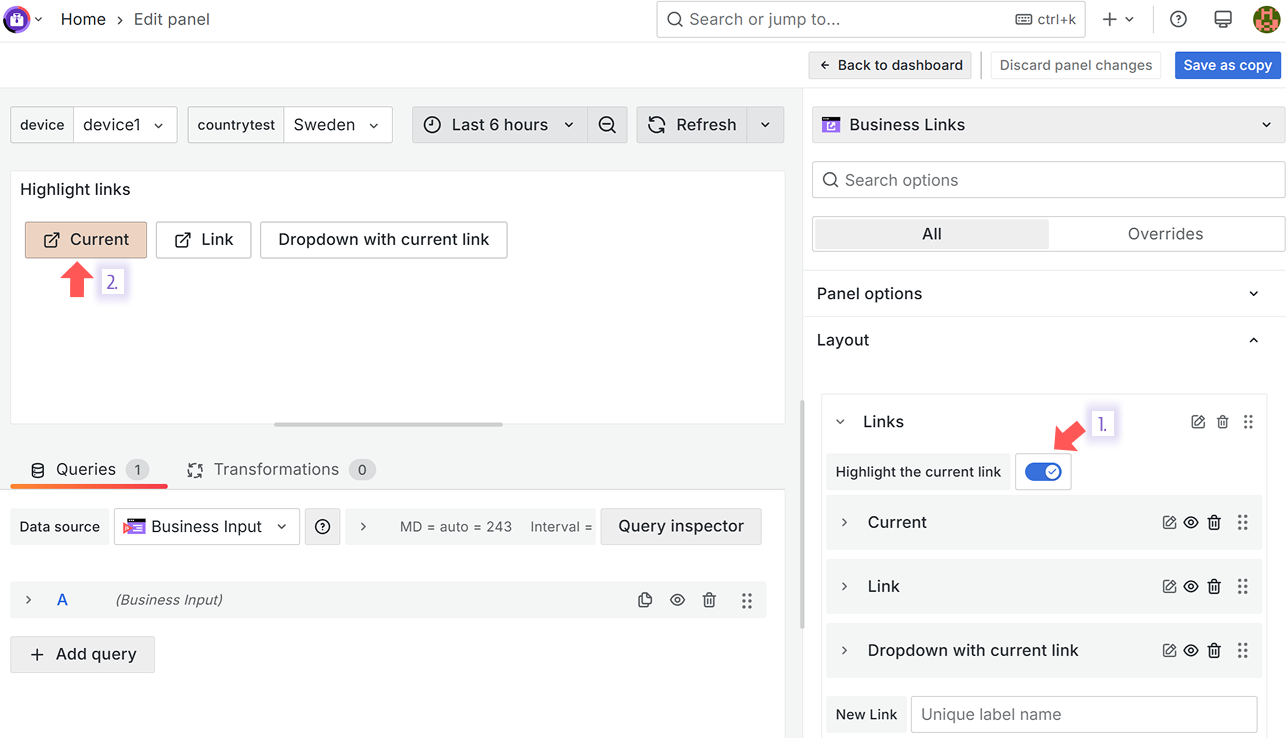Expand Dropdown with current link row
The image size is (1286, 738).
(x=844, y=650)
